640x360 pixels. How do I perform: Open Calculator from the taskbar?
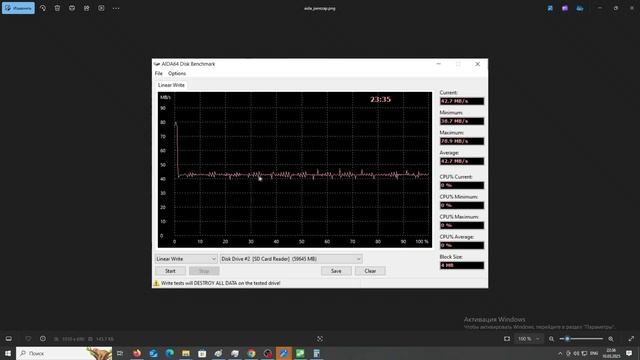(x=316, y=353)
